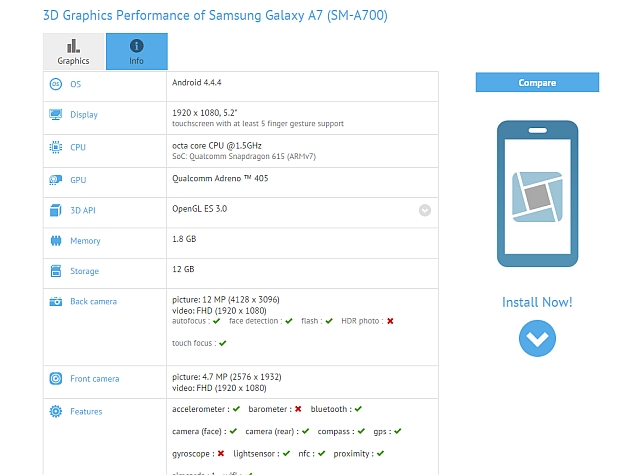Screen dimensions: 635x475
Task: Click the Display monitor icon
Action: [55, 115]
